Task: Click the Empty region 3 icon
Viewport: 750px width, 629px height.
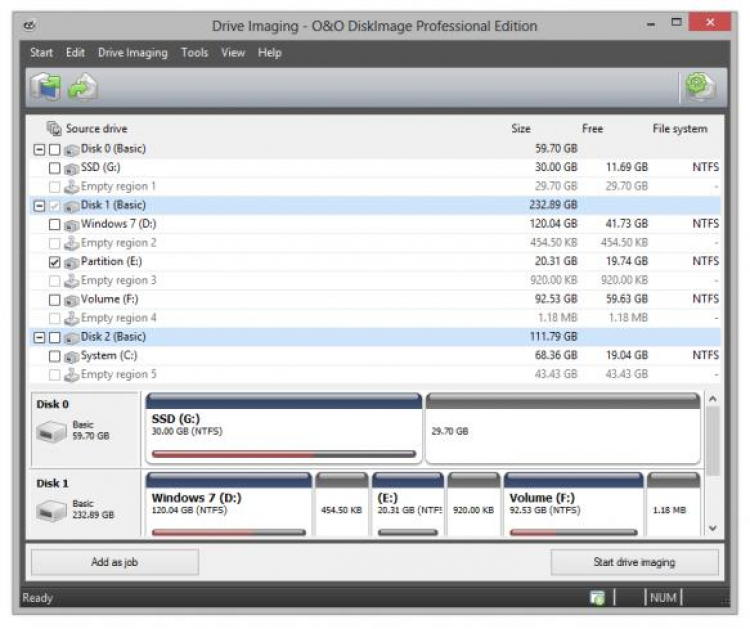Action: tap(72, 281)
